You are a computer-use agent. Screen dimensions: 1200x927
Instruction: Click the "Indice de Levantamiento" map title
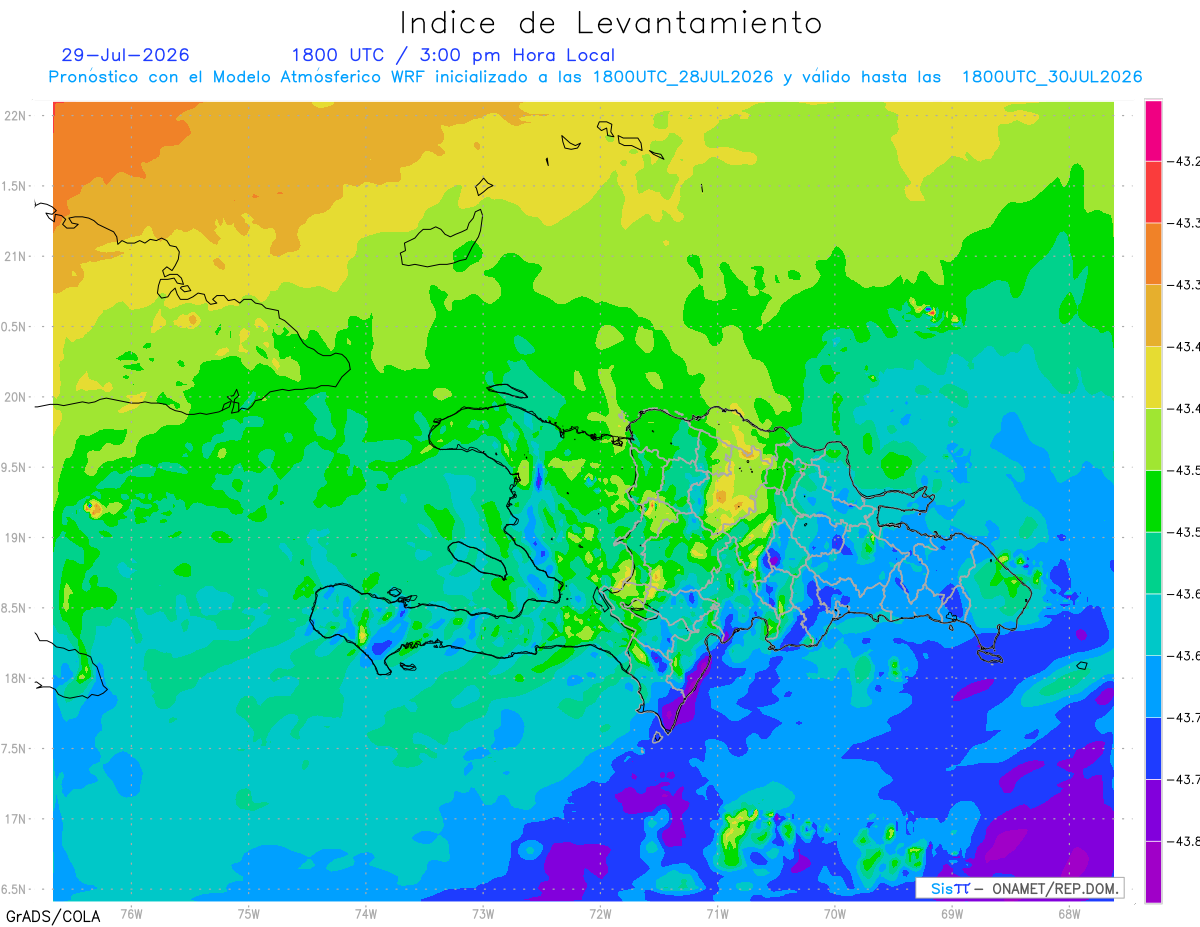click(x=610, y=22)
